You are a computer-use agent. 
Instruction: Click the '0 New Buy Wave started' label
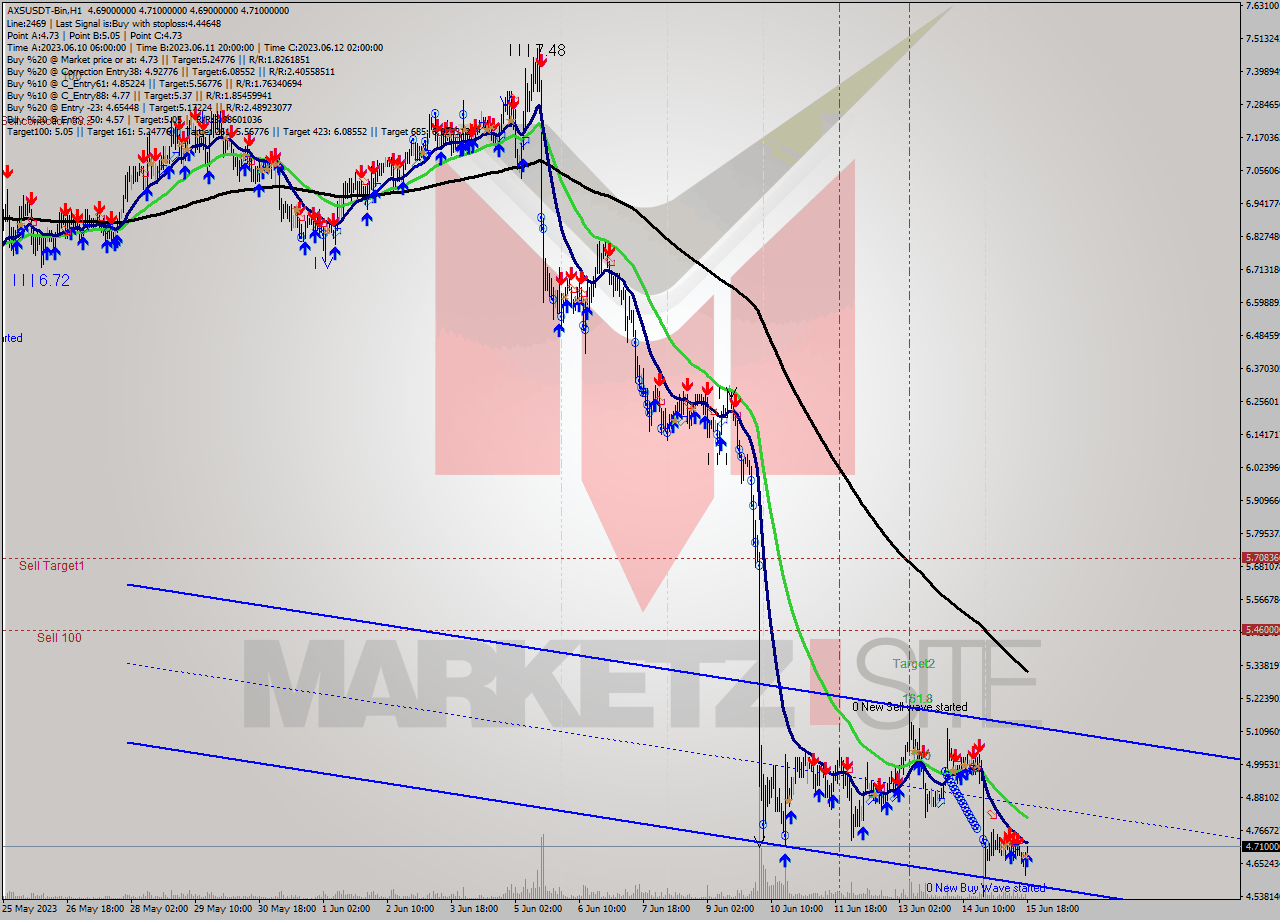pos(985,888)
